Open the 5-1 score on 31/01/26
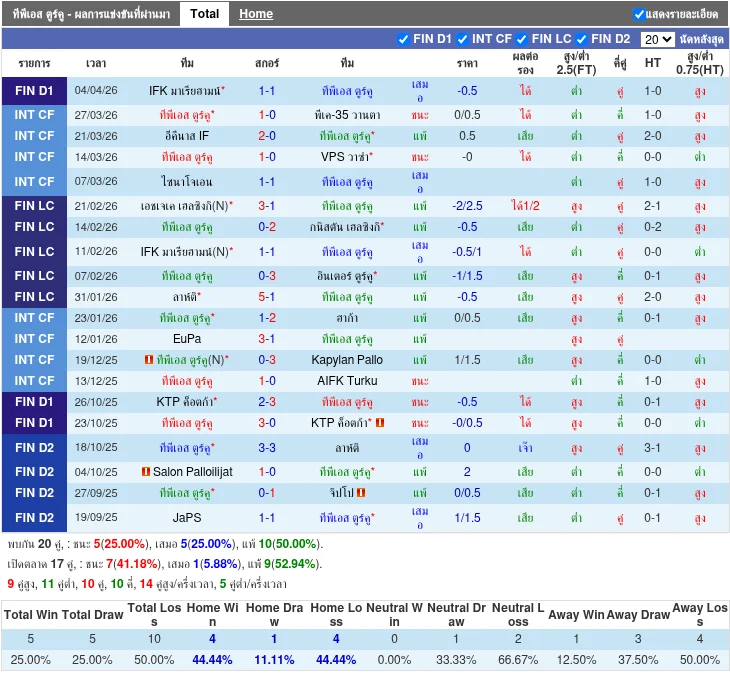The height and width of the screenshot is (677, 730). (267, 297)
